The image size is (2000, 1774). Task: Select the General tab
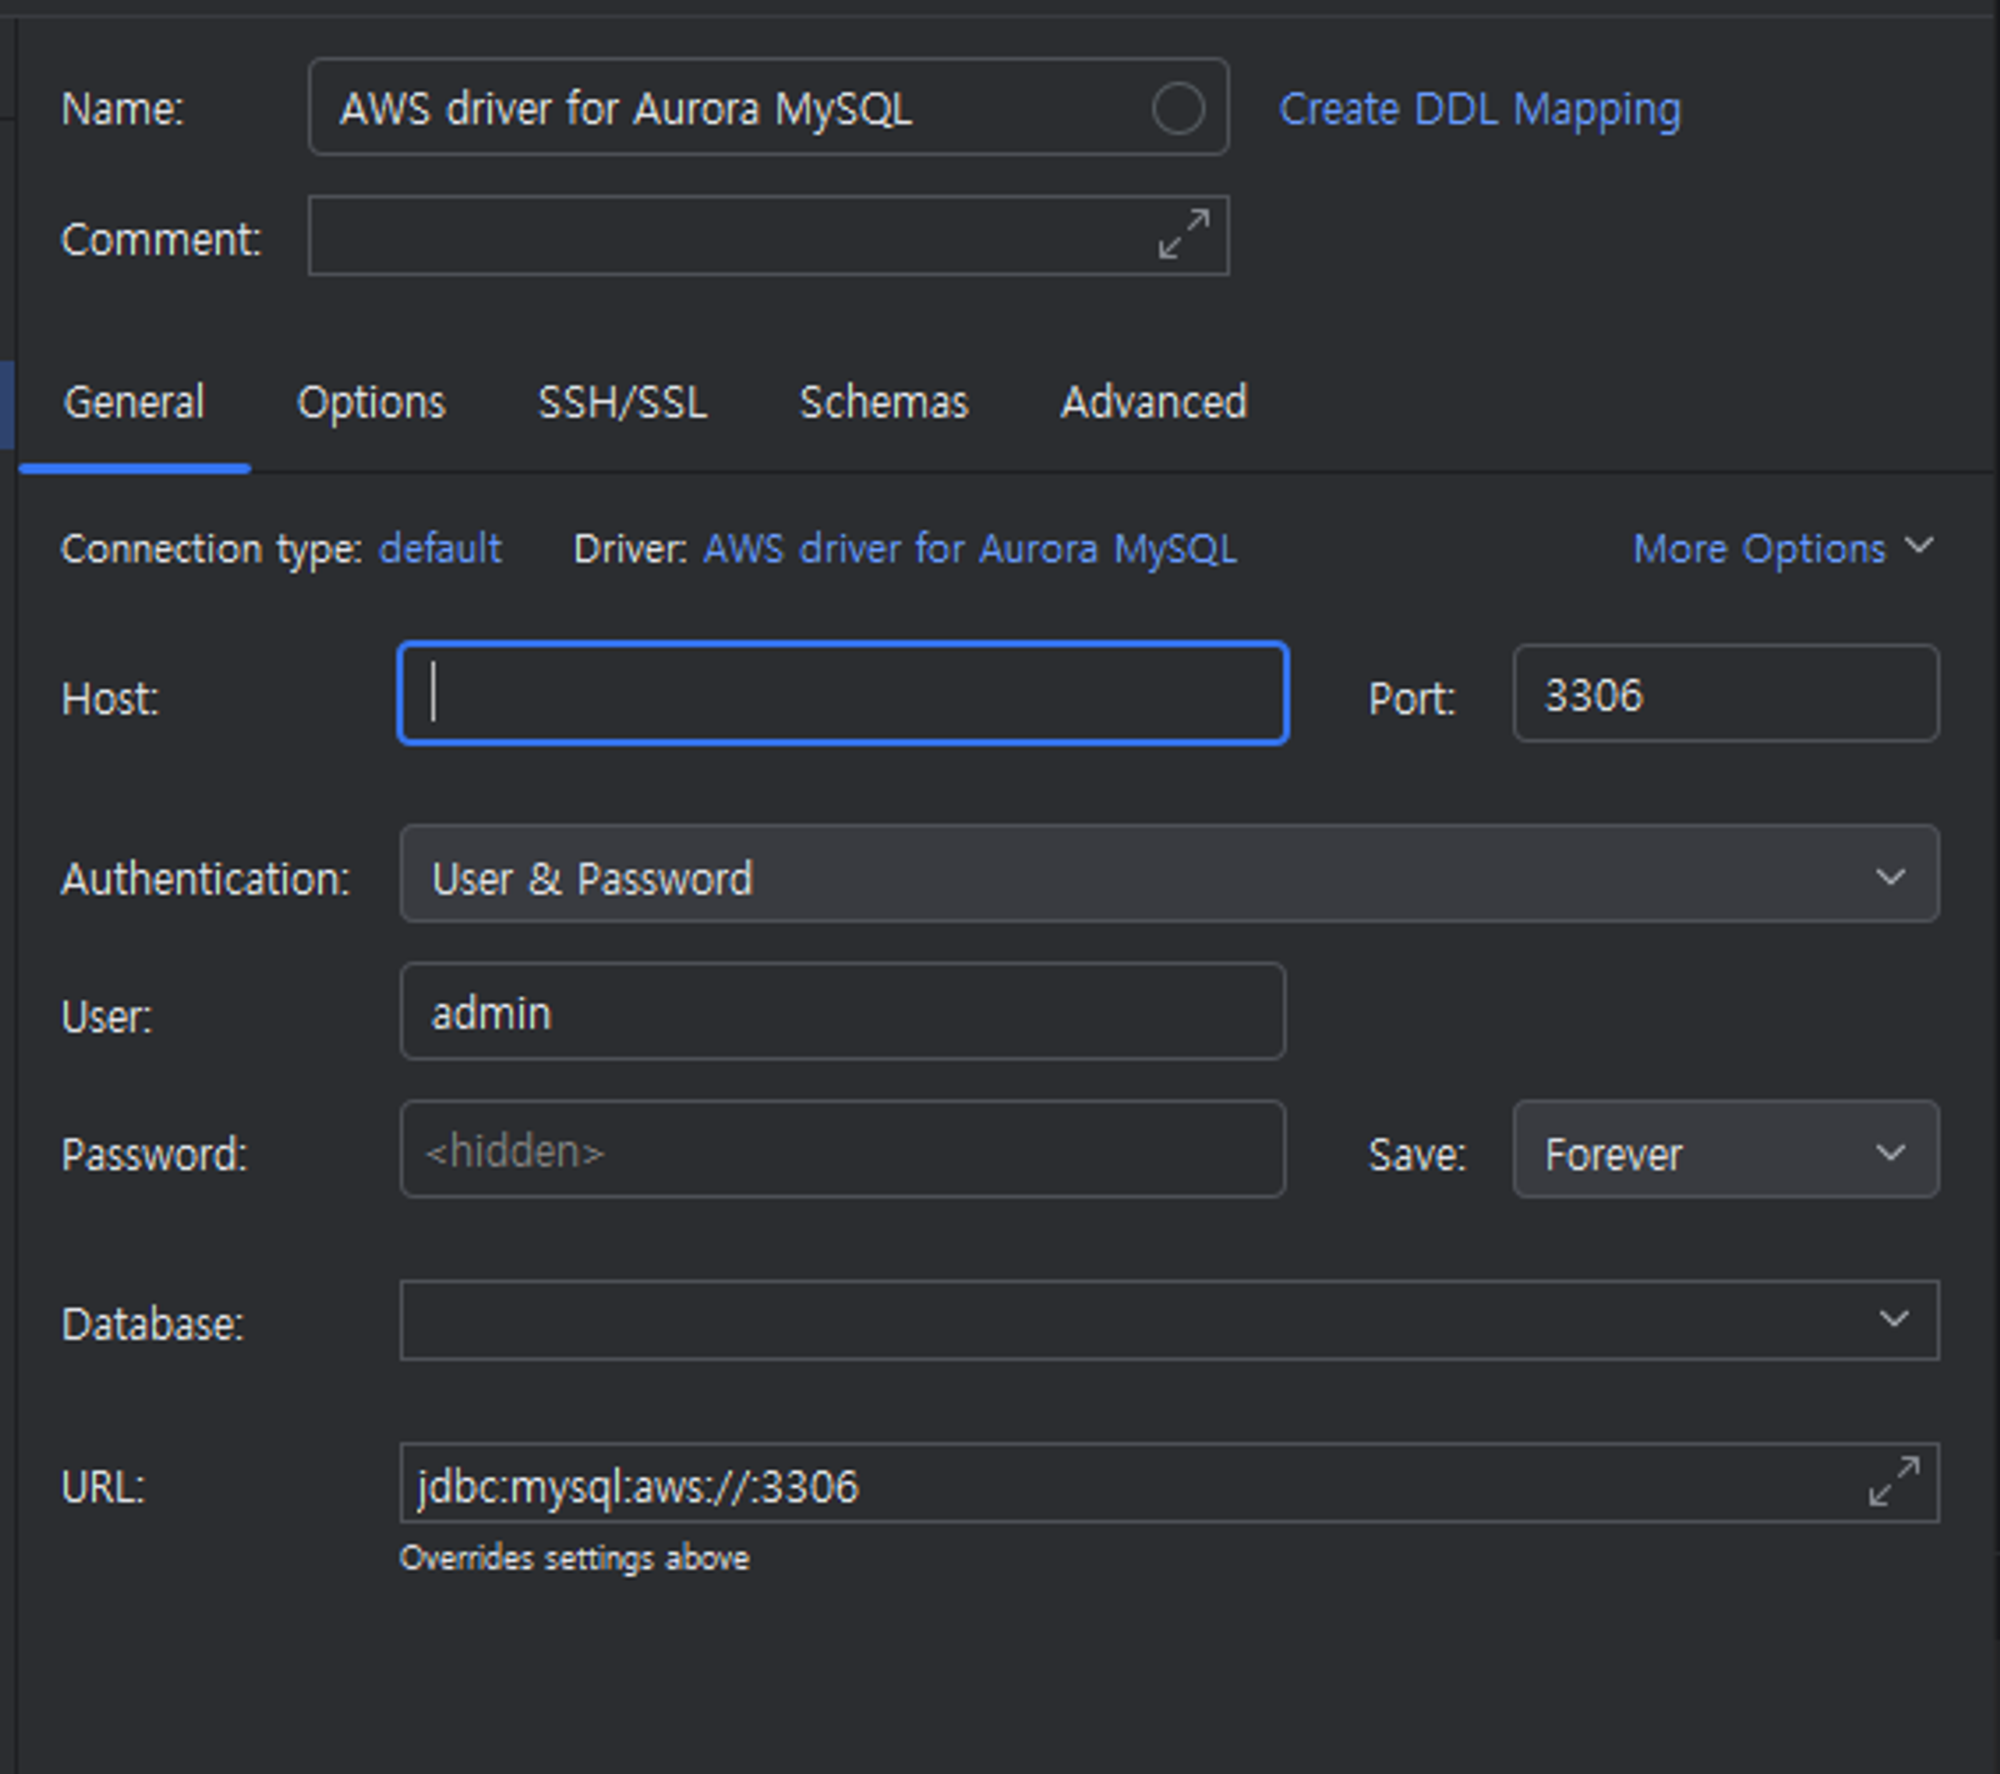coord(134,403)
